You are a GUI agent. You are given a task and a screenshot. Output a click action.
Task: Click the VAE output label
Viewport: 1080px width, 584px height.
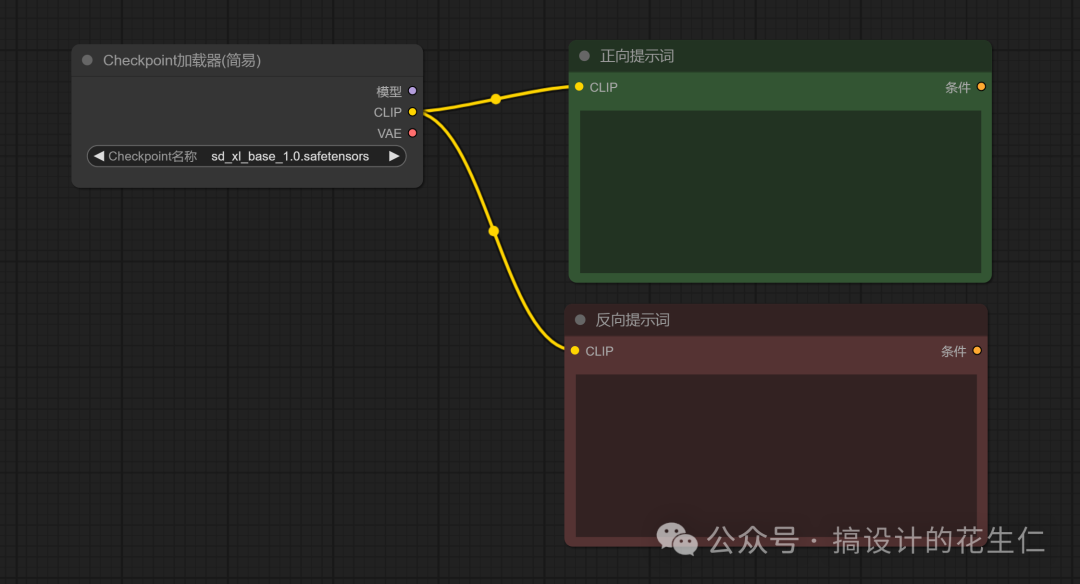(389, 134)
